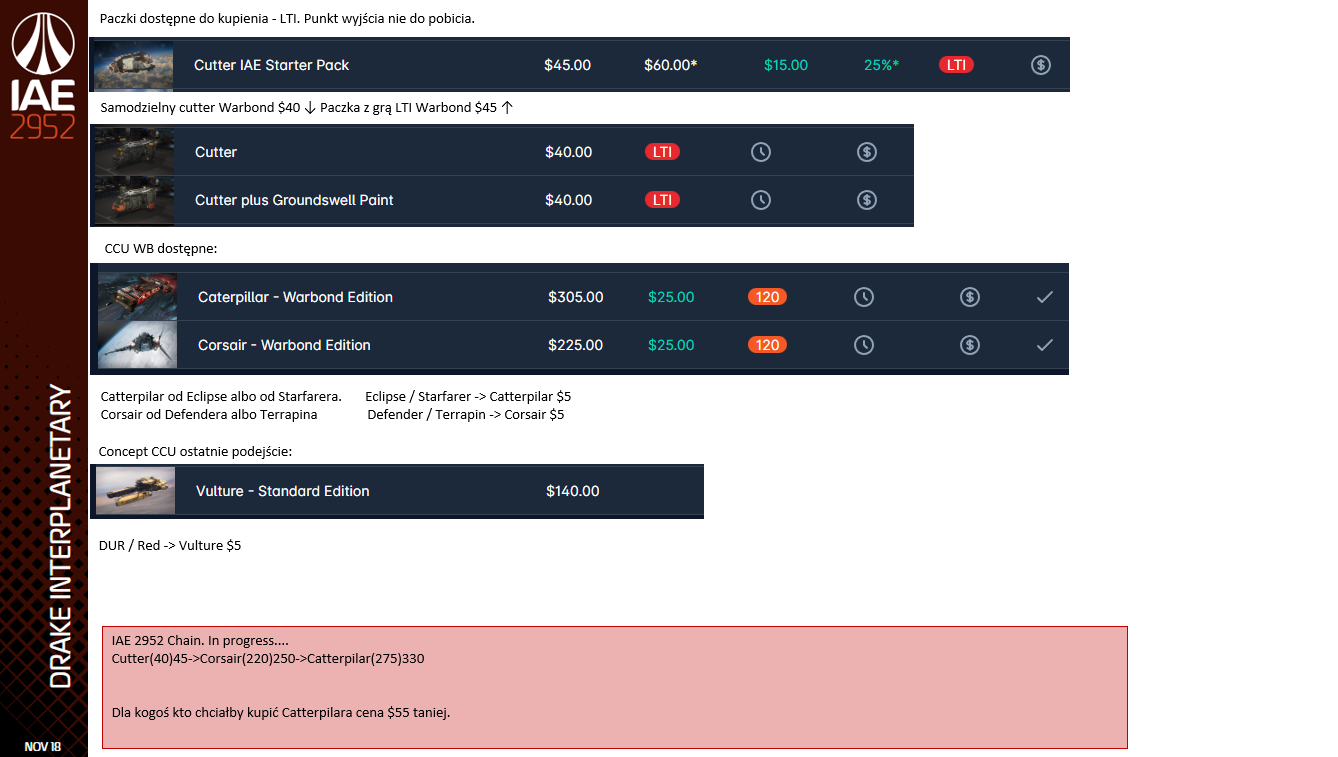Open the Cutter IAE Starter Pack thumbnail

click(x=133, y=65)
